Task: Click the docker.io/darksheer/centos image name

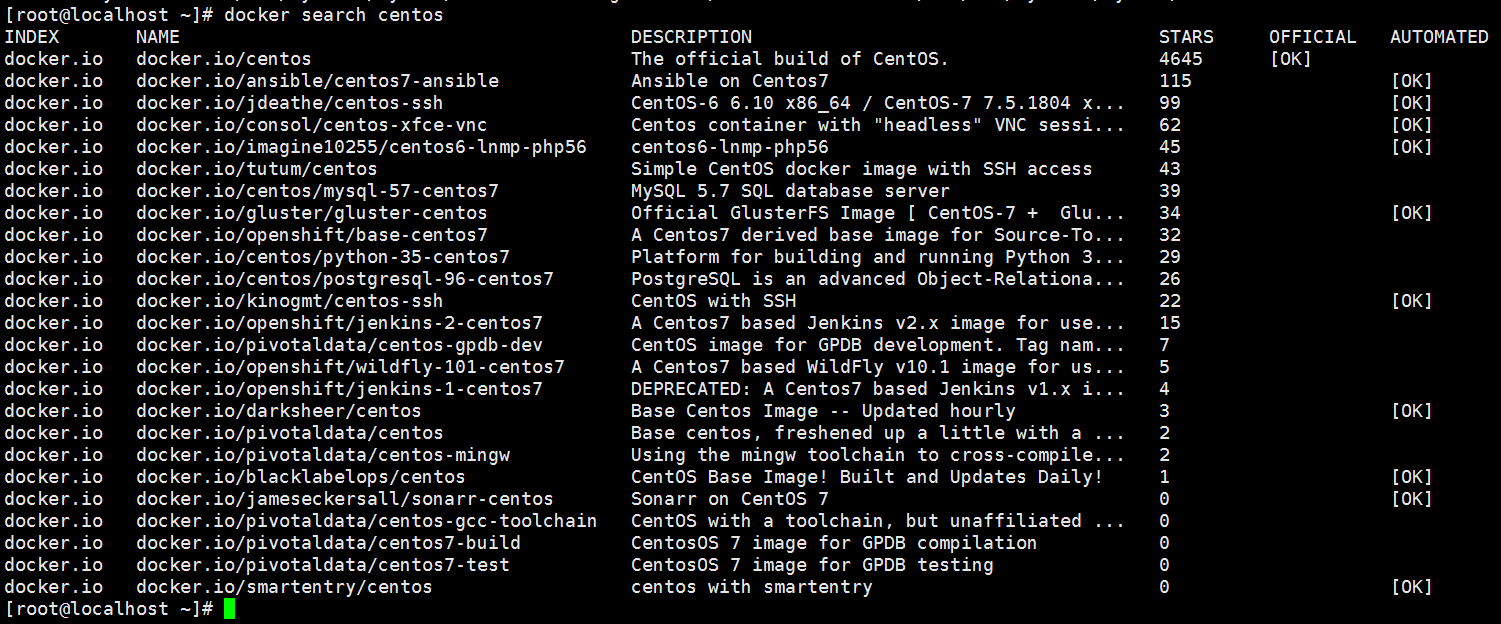Action: 278,411
